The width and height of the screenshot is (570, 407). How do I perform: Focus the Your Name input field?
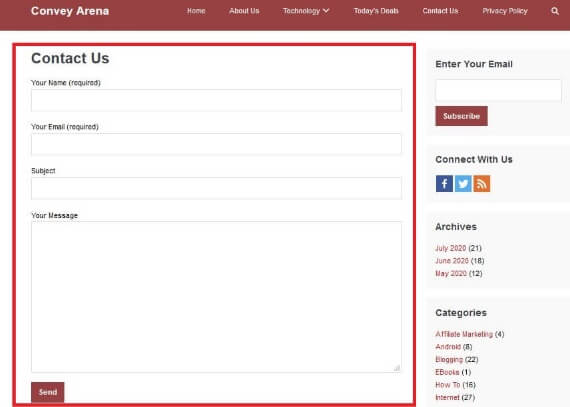tap(216, 100)
